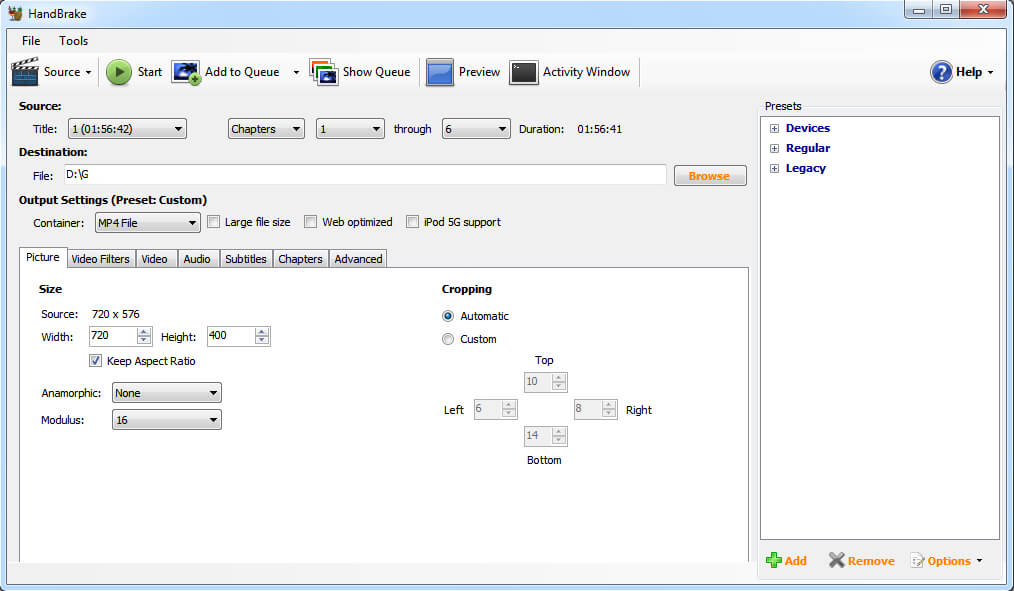Click the Regular preset label
Image resolution: width=1014 pixels, height=591 pixels.
coord(808,148)
